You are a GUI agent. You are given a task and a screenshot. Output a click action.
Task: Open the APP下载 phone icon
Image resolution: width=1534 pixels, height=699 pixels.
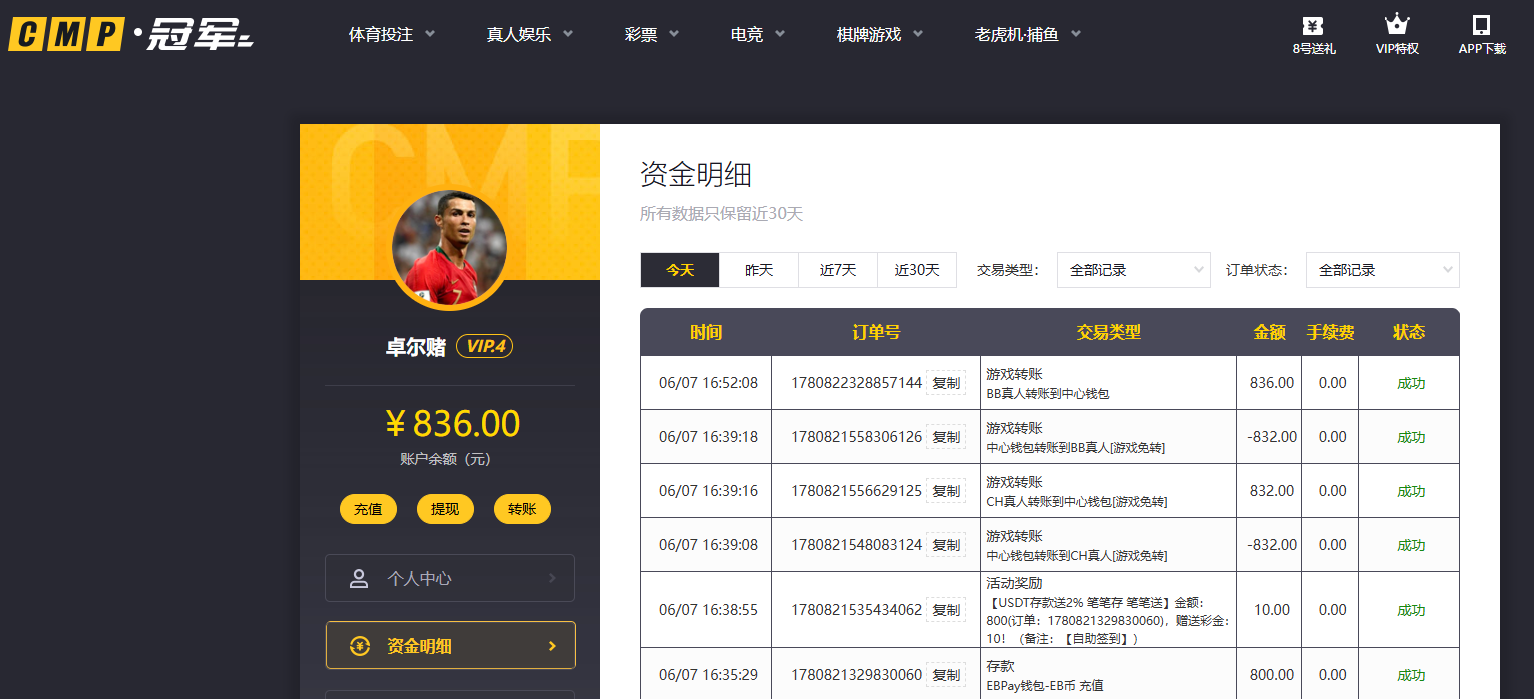pos(1481,25)
